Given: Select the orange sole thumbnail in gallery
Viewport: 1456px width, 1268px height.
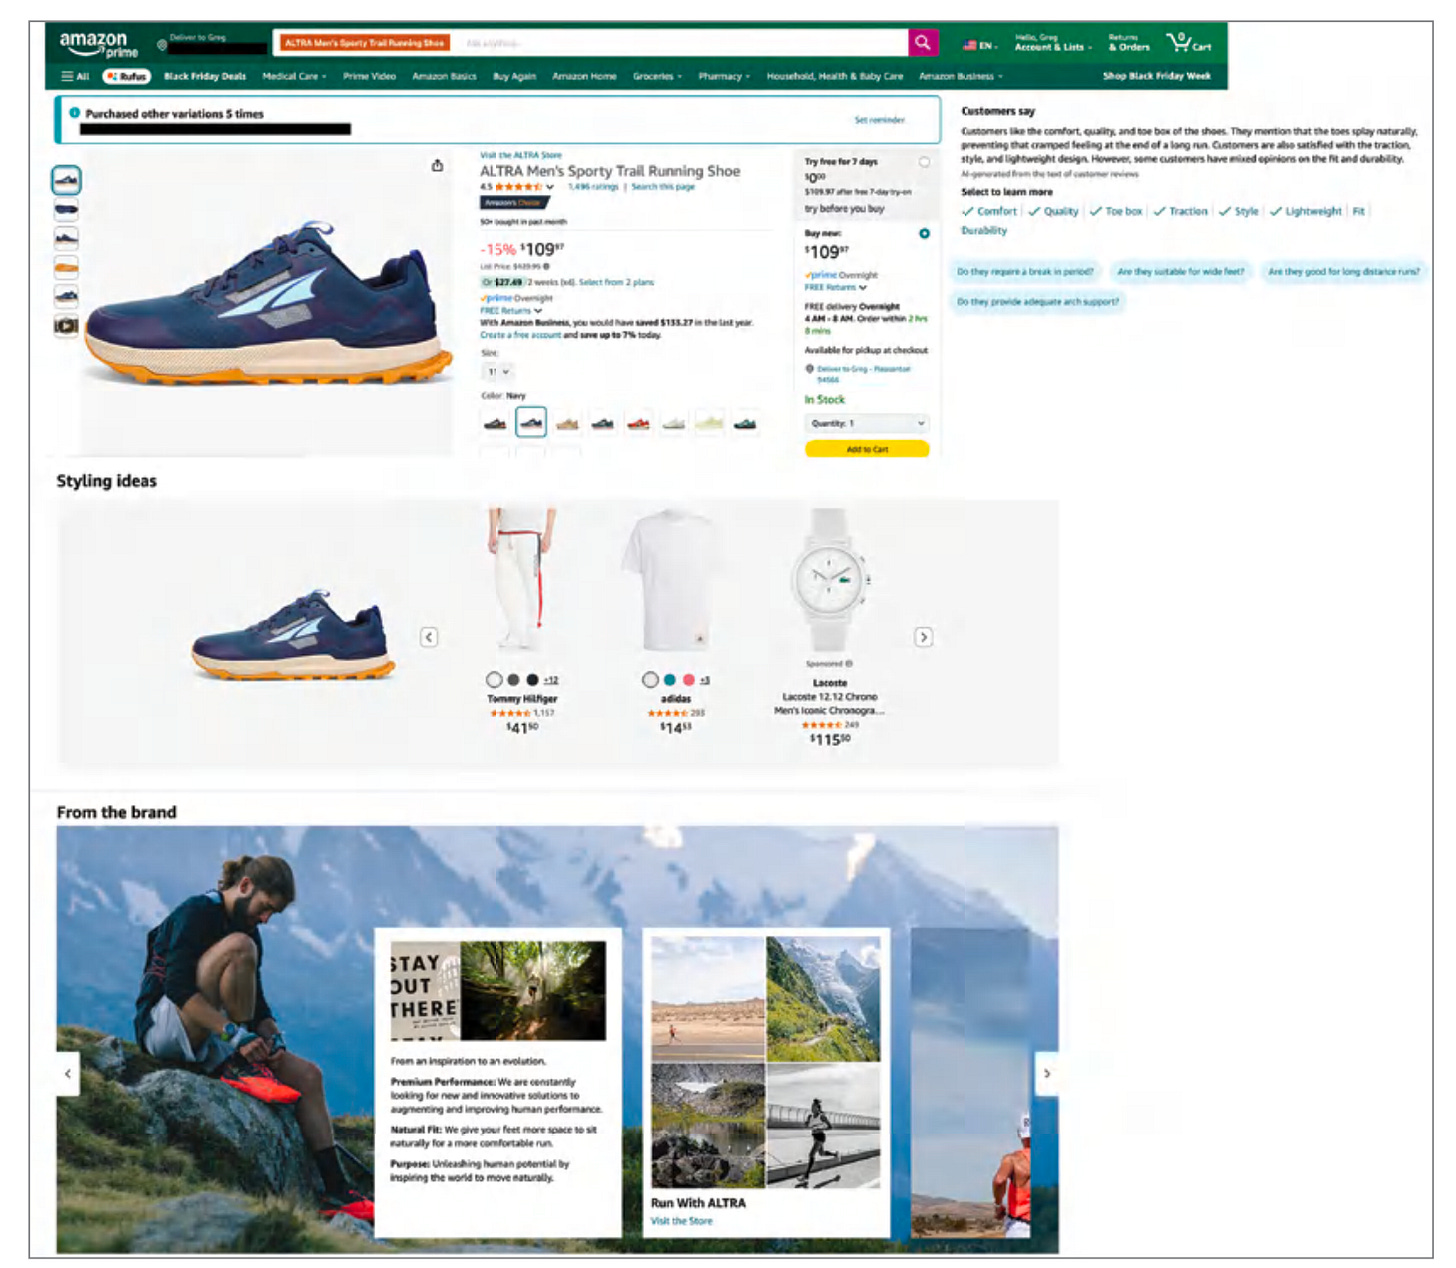Looking at the screenshot, I should point(66,267).
